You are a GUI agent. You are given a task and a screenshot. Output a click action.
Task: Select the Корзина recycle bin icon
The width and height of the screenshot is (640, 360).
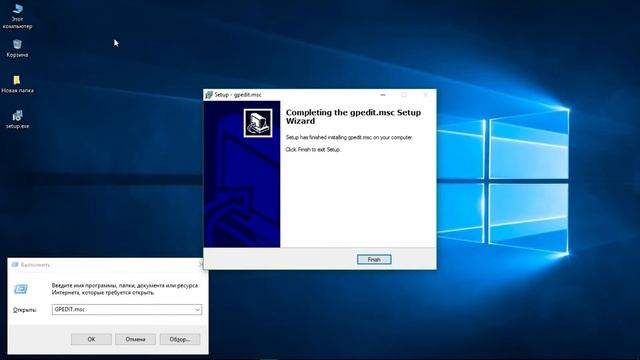click(17, 48)
